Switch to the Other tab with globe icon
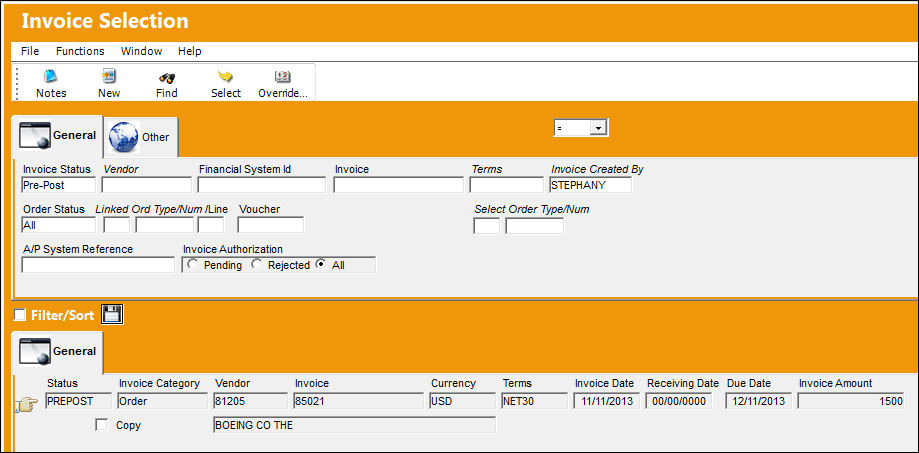 (x=141, y=137)
